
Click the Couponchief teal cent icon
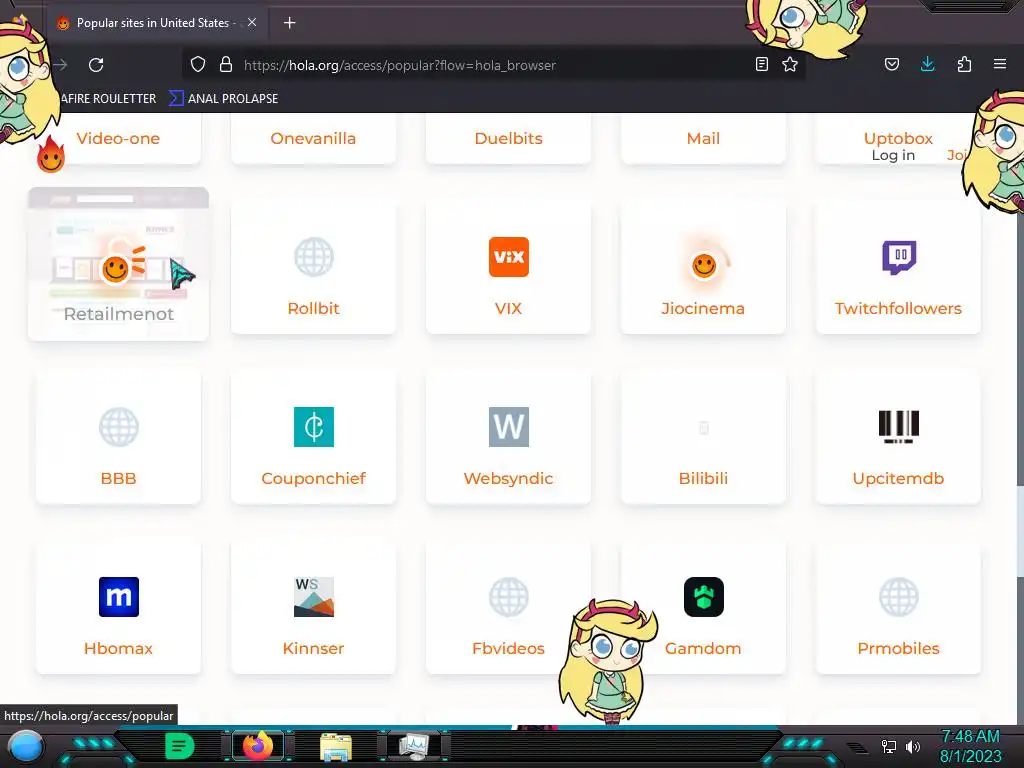313,426
